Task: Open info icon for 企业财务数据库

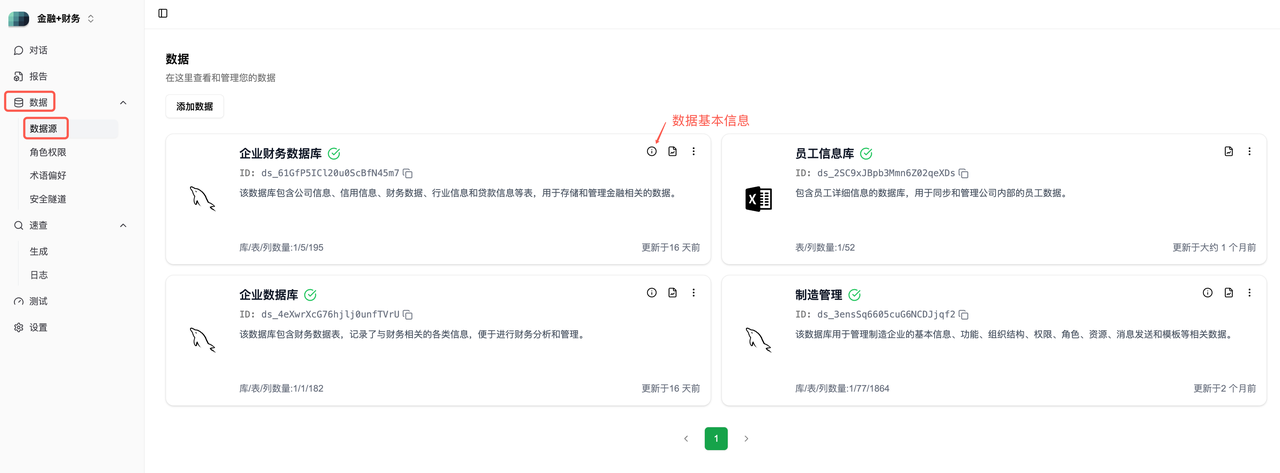Action: click(652, 152)
